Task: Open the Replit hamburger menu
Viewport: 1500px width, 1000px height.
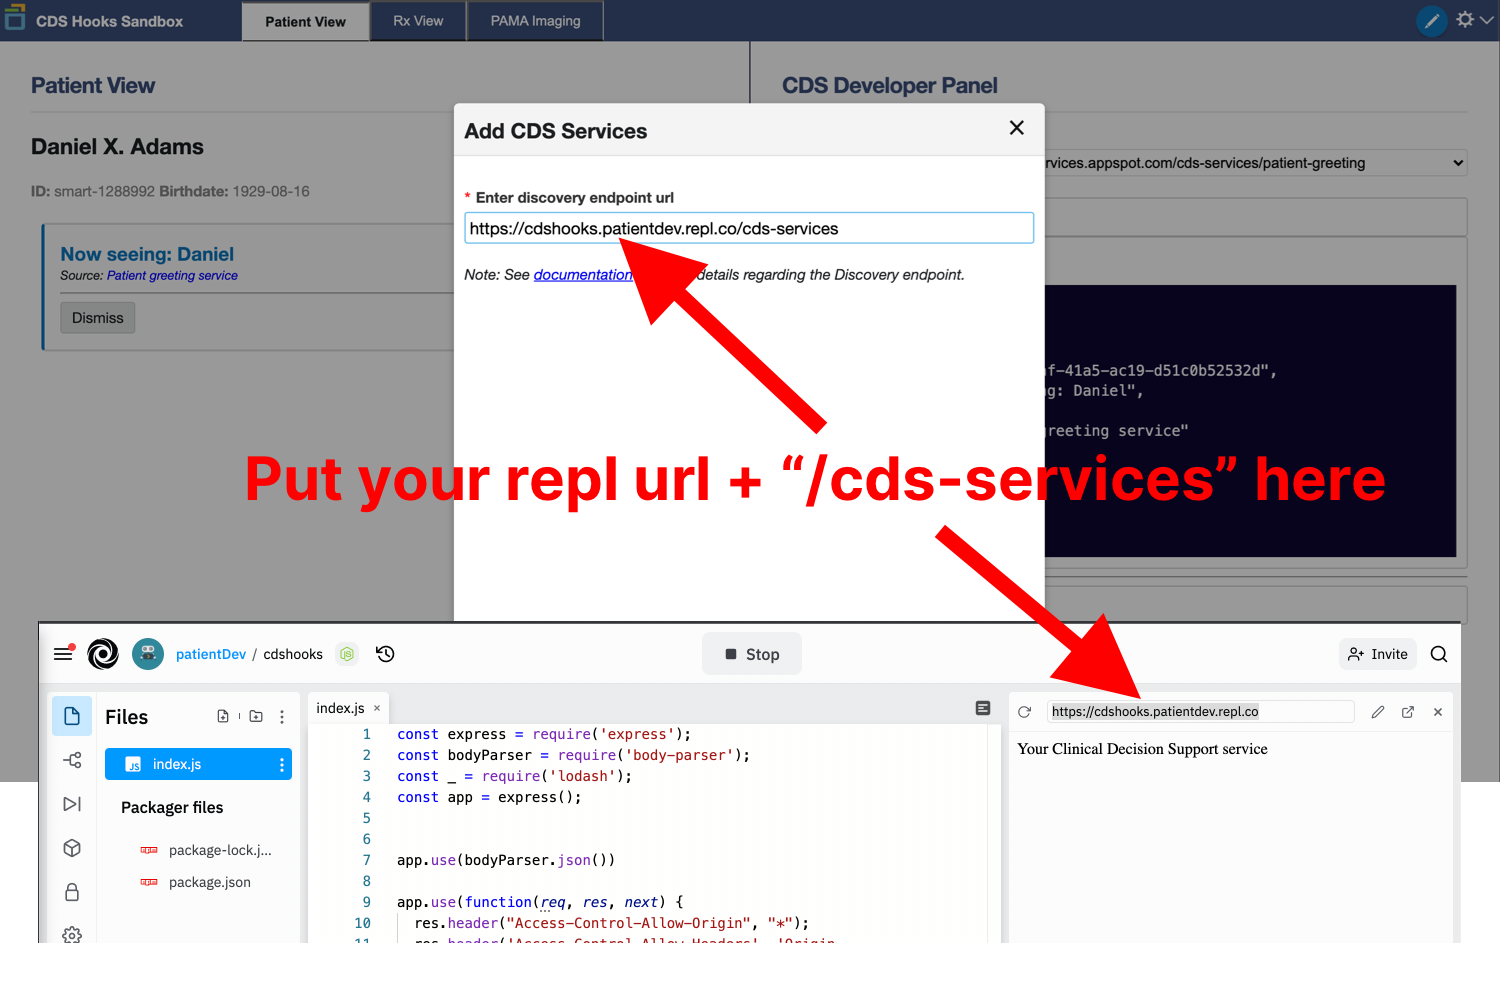Action: click(x=63, y=654)
